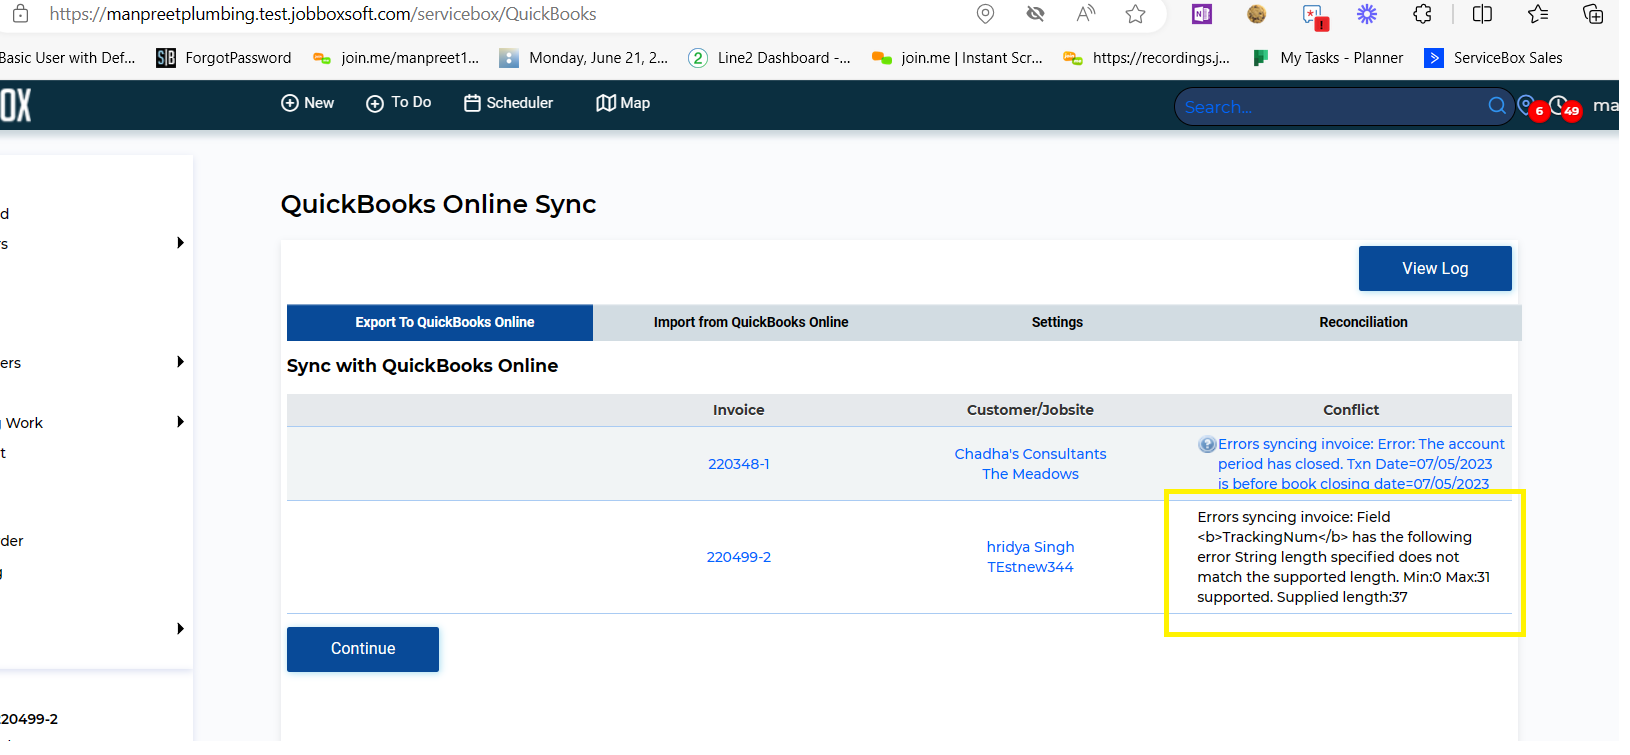
Task: Expand the first sidebar submenu arrow
Action: click(180, 243)
